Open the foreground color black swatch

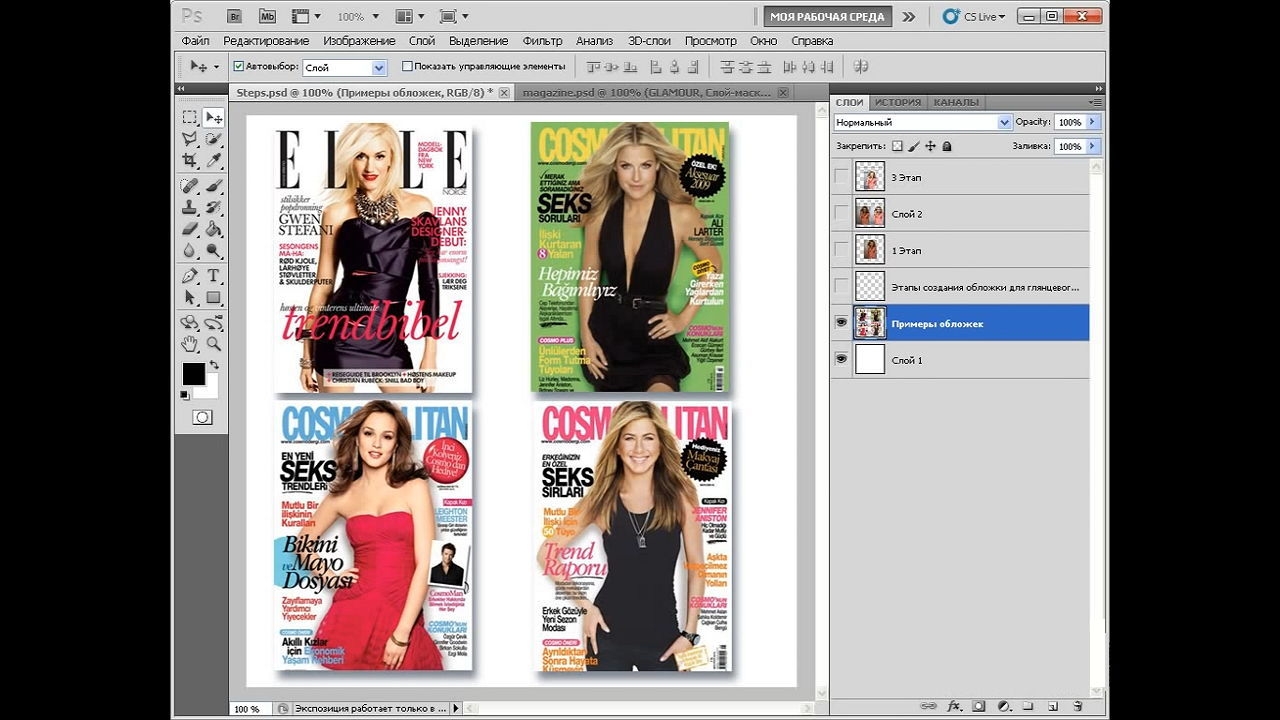point(193,374)
